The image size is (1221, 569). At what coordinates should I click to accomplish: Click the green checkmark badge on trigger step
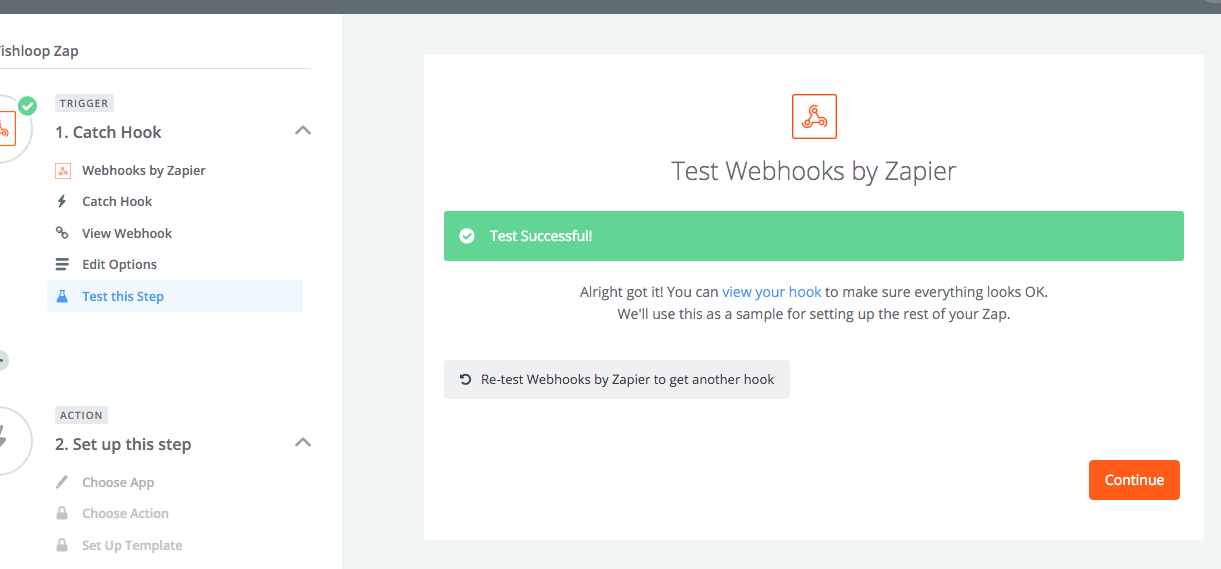28,105
